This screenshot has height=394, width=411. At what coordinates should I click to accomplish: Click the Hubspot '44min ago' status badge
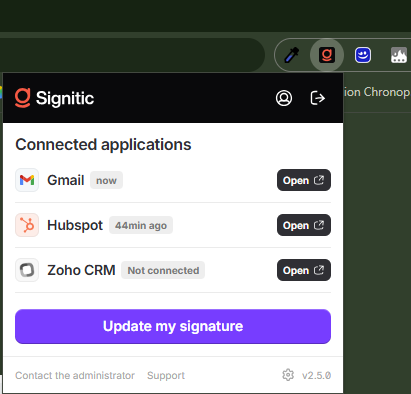(x=141, y=225)
